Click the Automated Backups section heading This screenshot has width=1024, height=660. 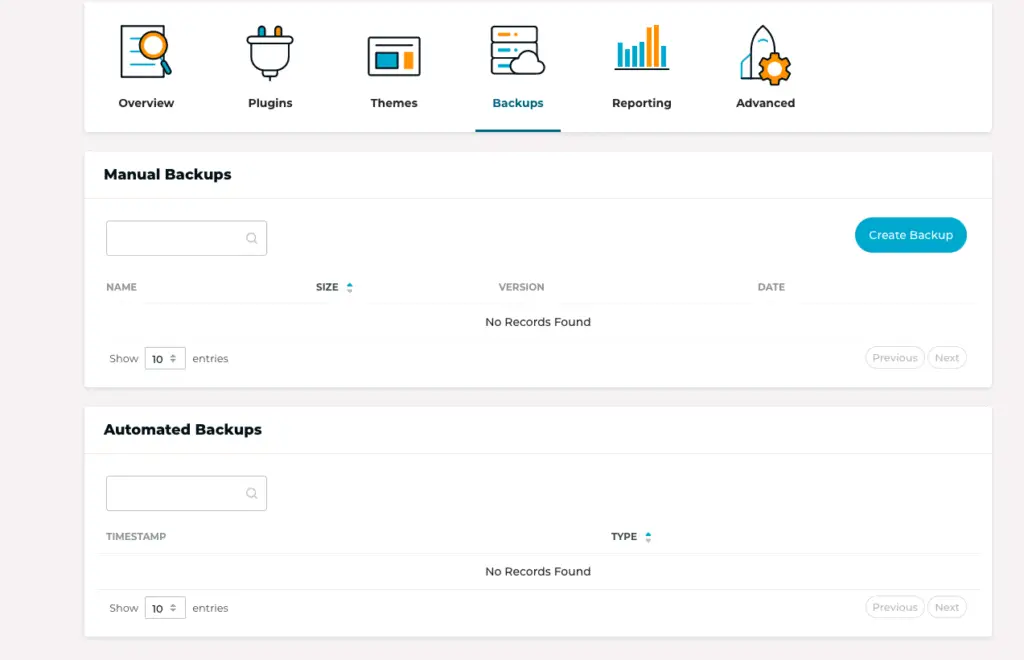point(183,430)
